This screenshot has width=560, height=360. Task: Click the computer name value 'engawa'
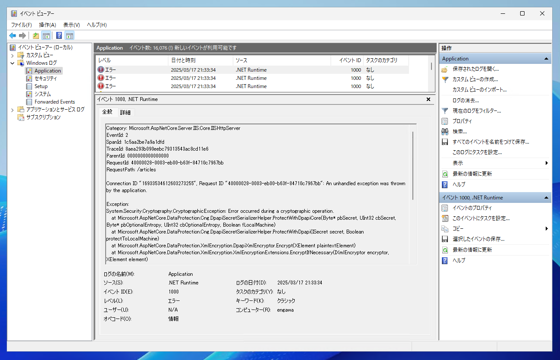(x=285, y=310)
